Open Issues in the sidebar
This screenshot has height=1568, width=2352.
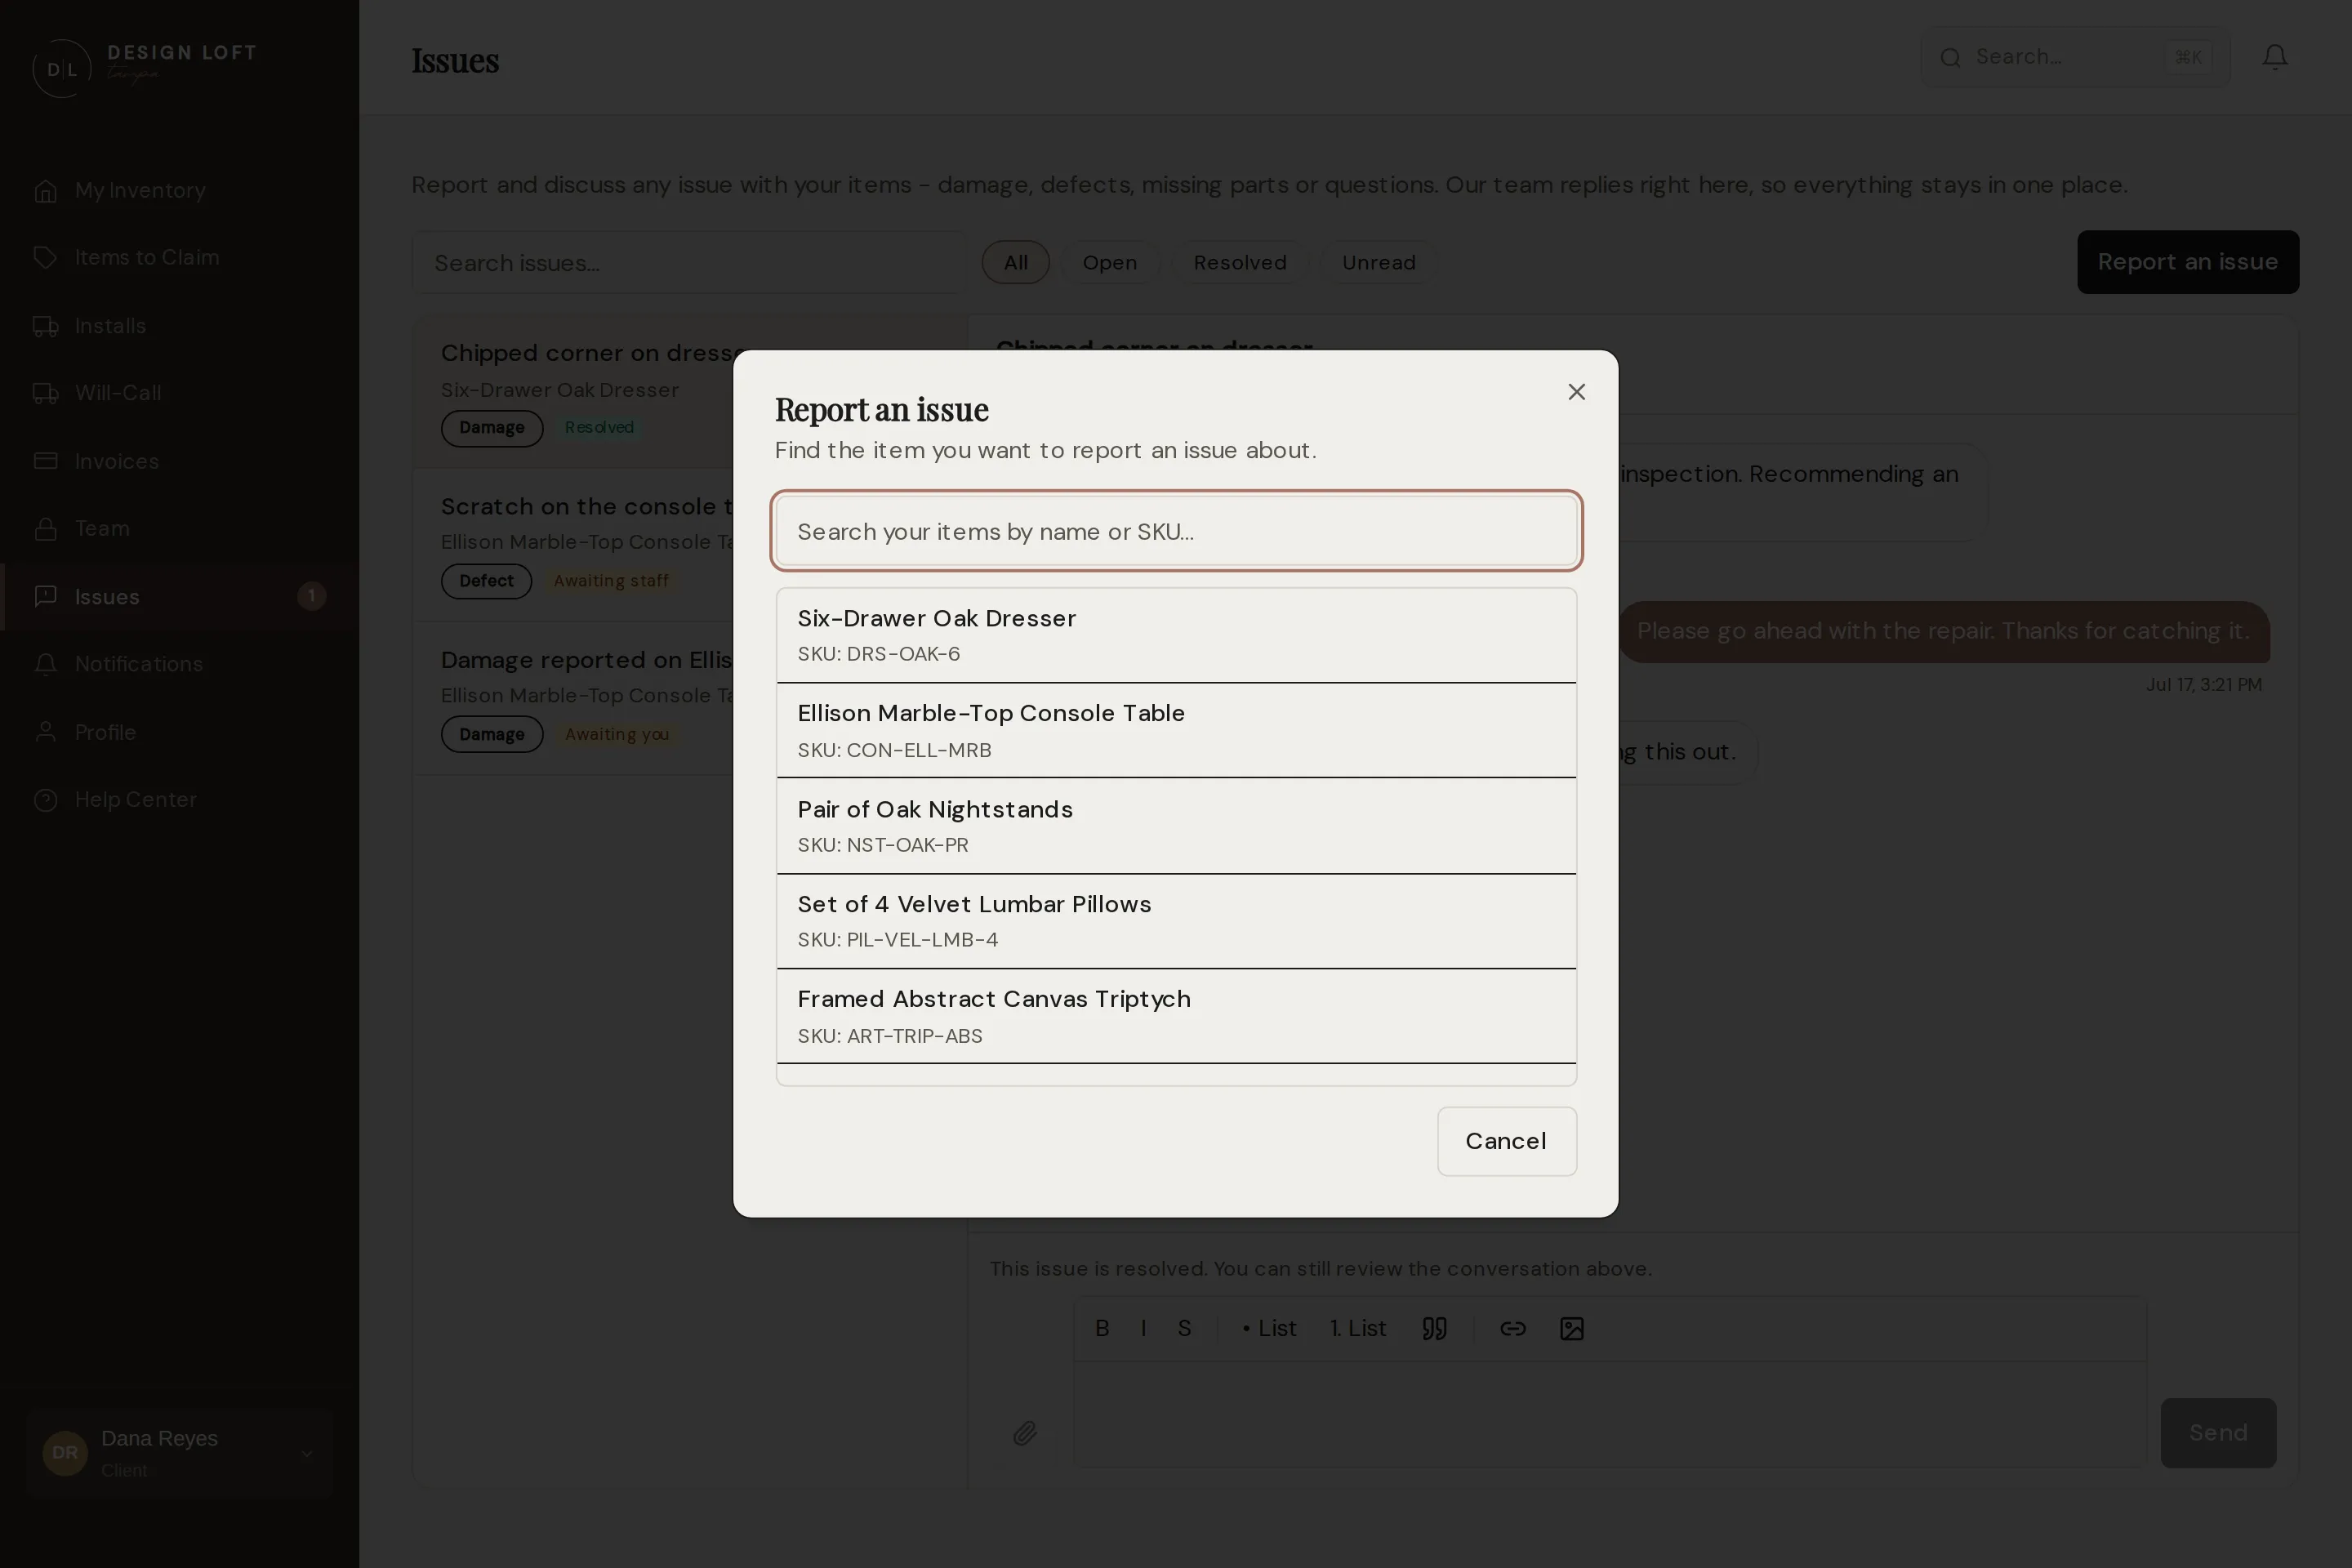click(180, 597)
